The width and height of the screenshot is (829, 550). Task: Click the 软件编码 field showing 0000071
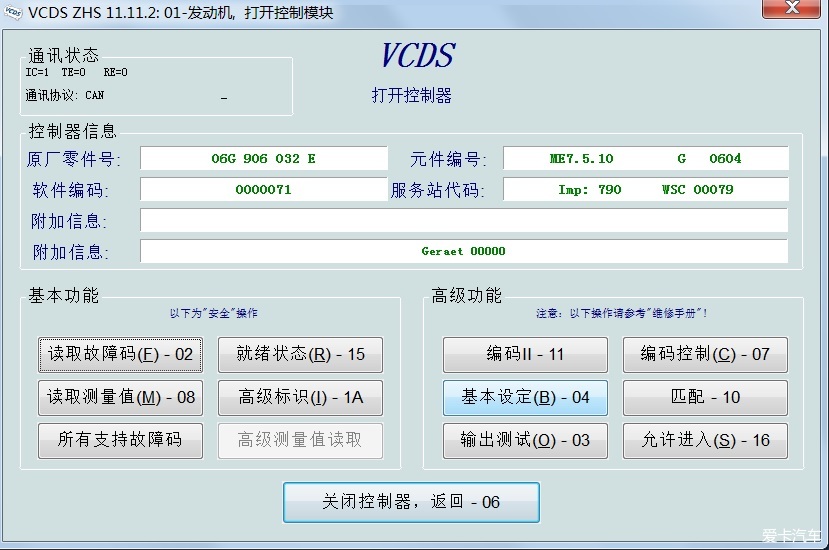coord(263,190)
